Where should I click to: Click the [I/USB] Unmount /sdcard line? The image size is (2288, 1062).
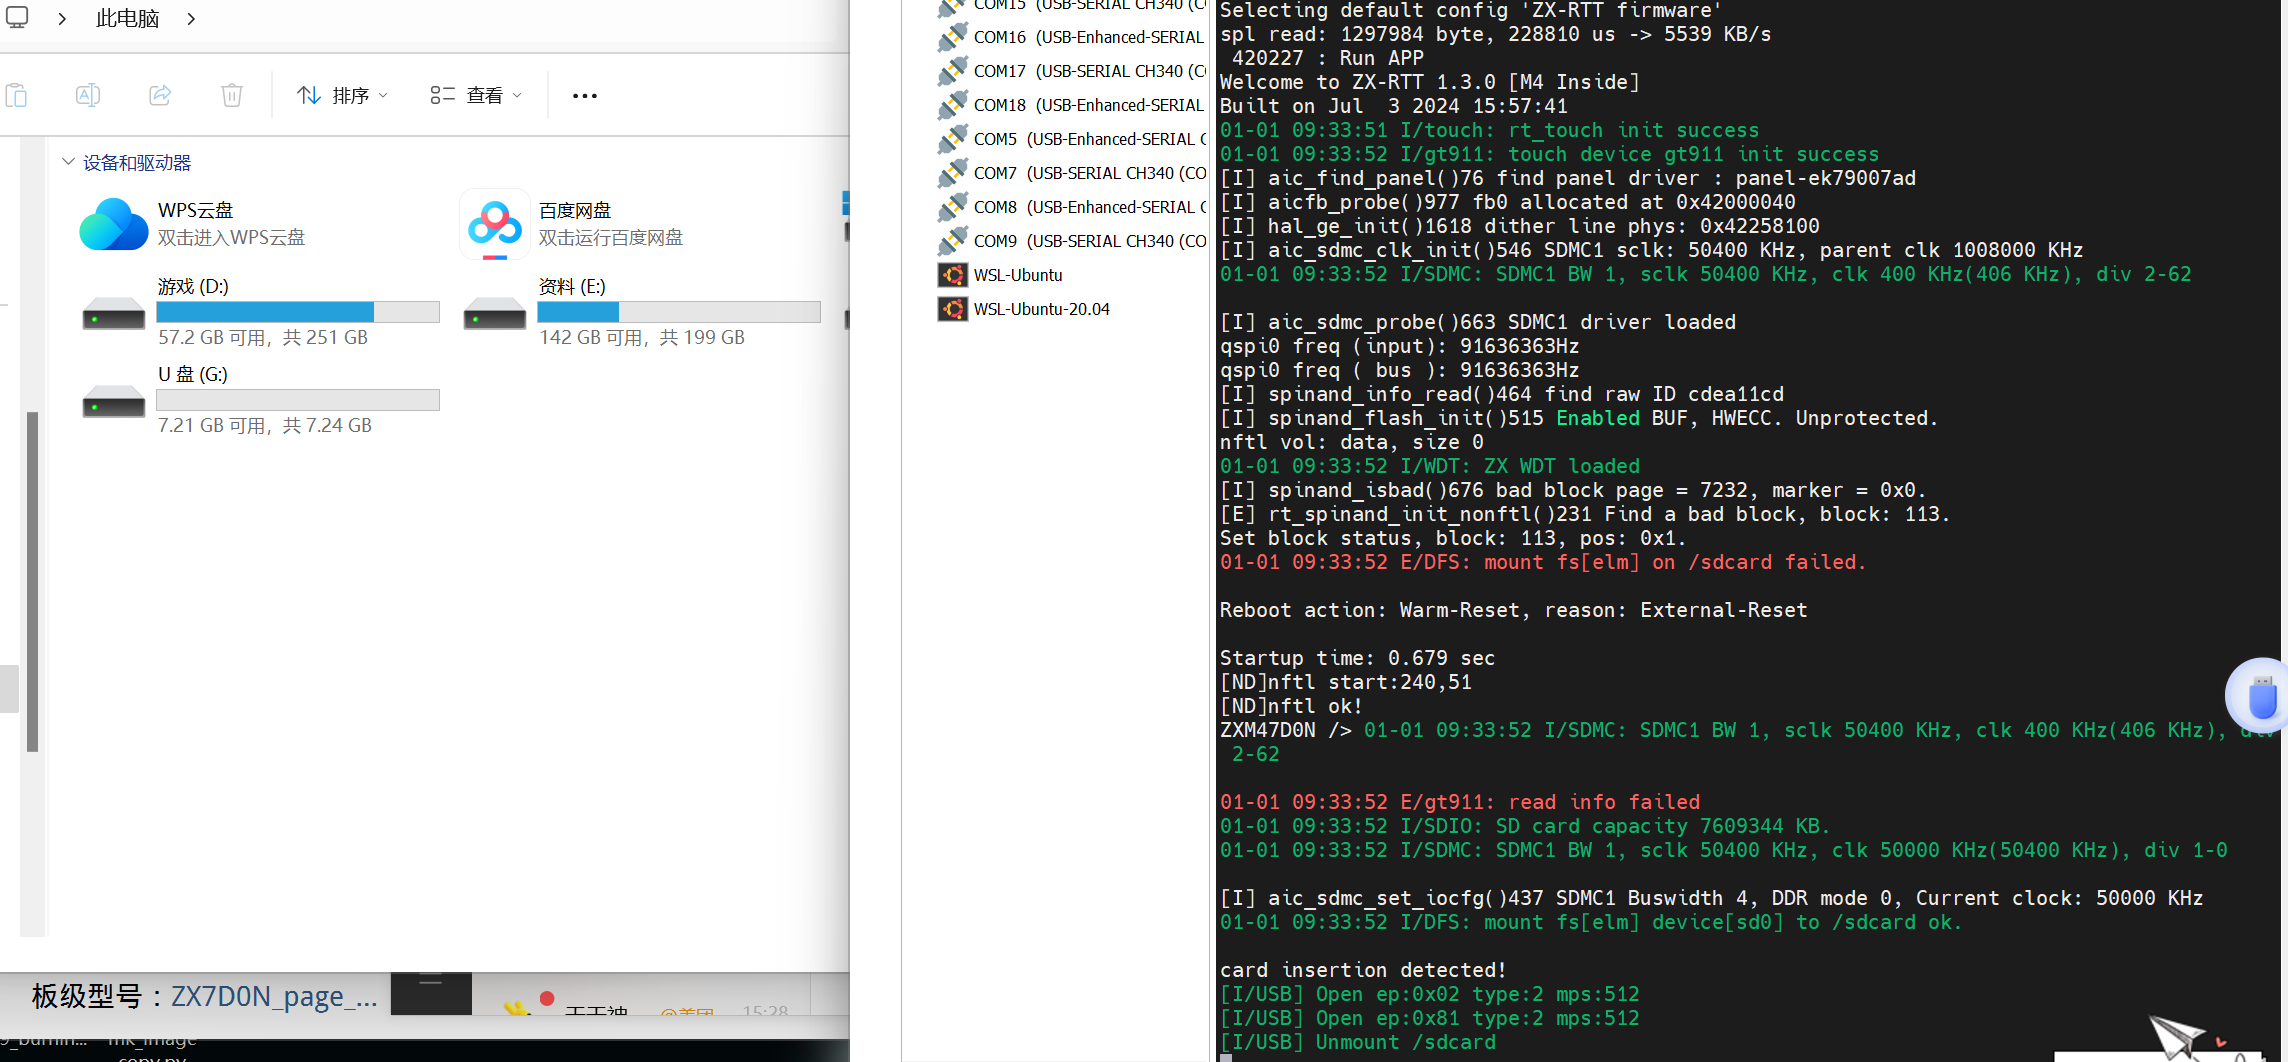click(x=1358, y=1042)
